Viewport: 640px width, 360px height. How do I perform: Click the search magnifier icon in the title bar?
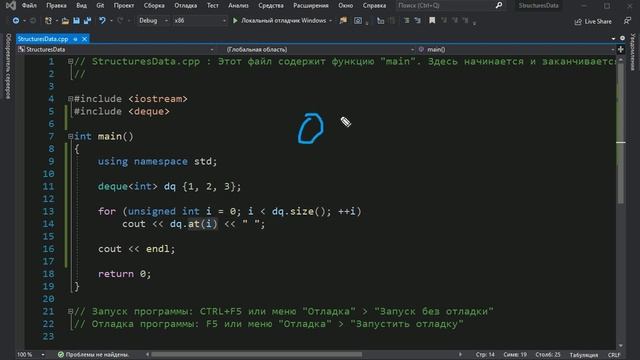499,6
